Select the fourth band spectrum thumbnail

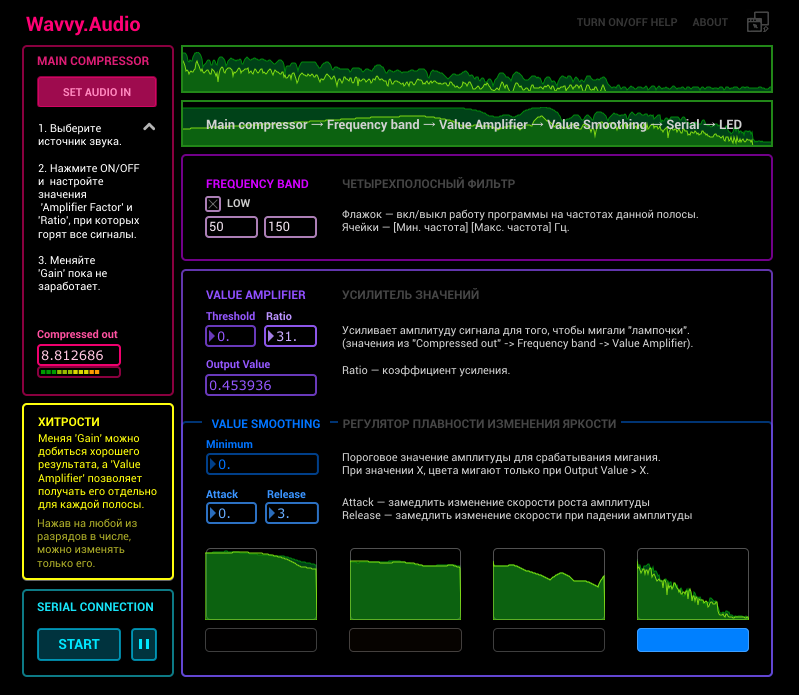tap(693, 584)
